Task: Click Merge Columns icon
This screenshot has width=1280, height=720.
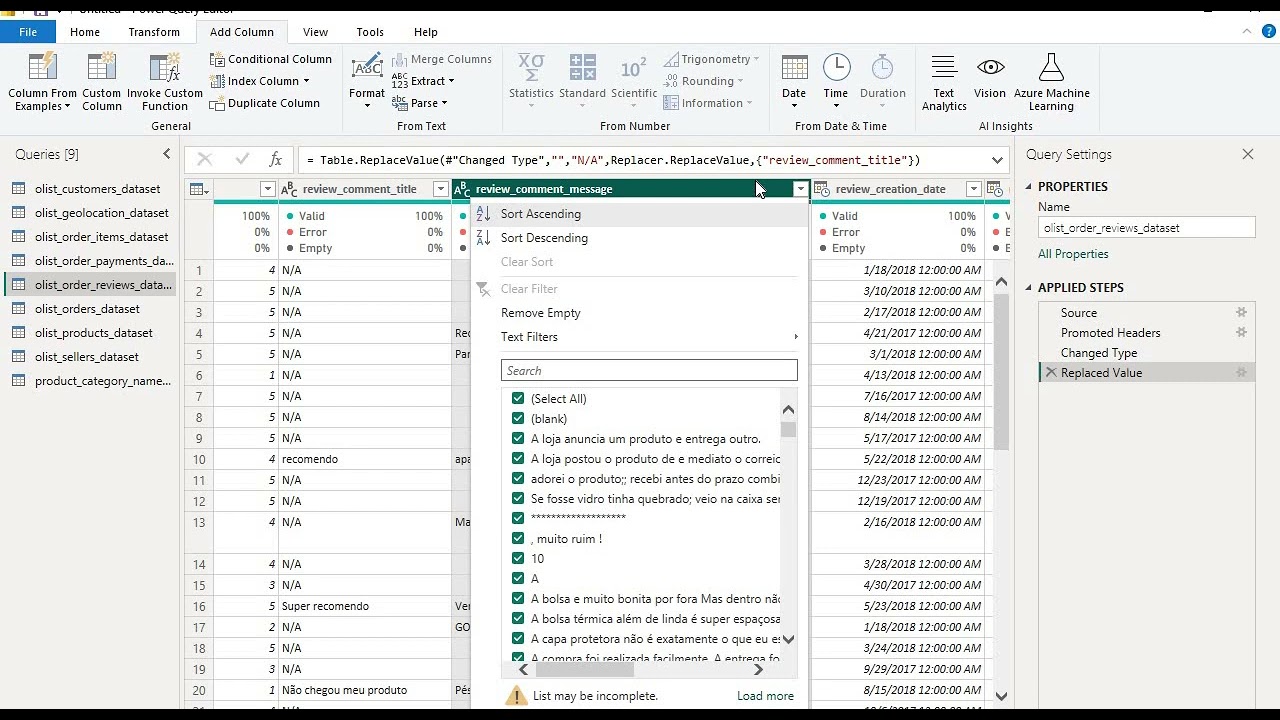Action: pyautogui.click(x=399, y=59)
